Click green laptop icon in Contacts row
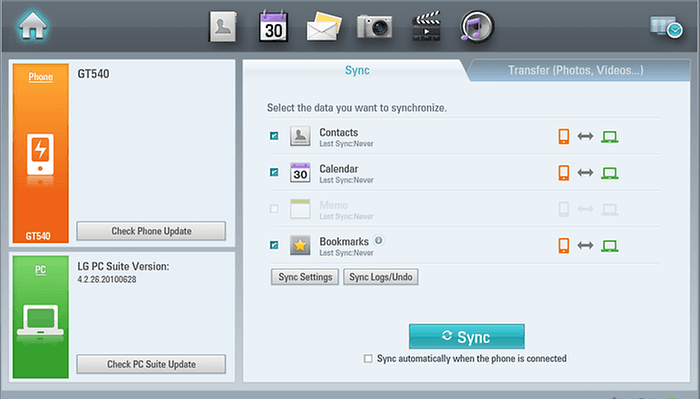This screenshot has width=700, height=399. [609, 137]
